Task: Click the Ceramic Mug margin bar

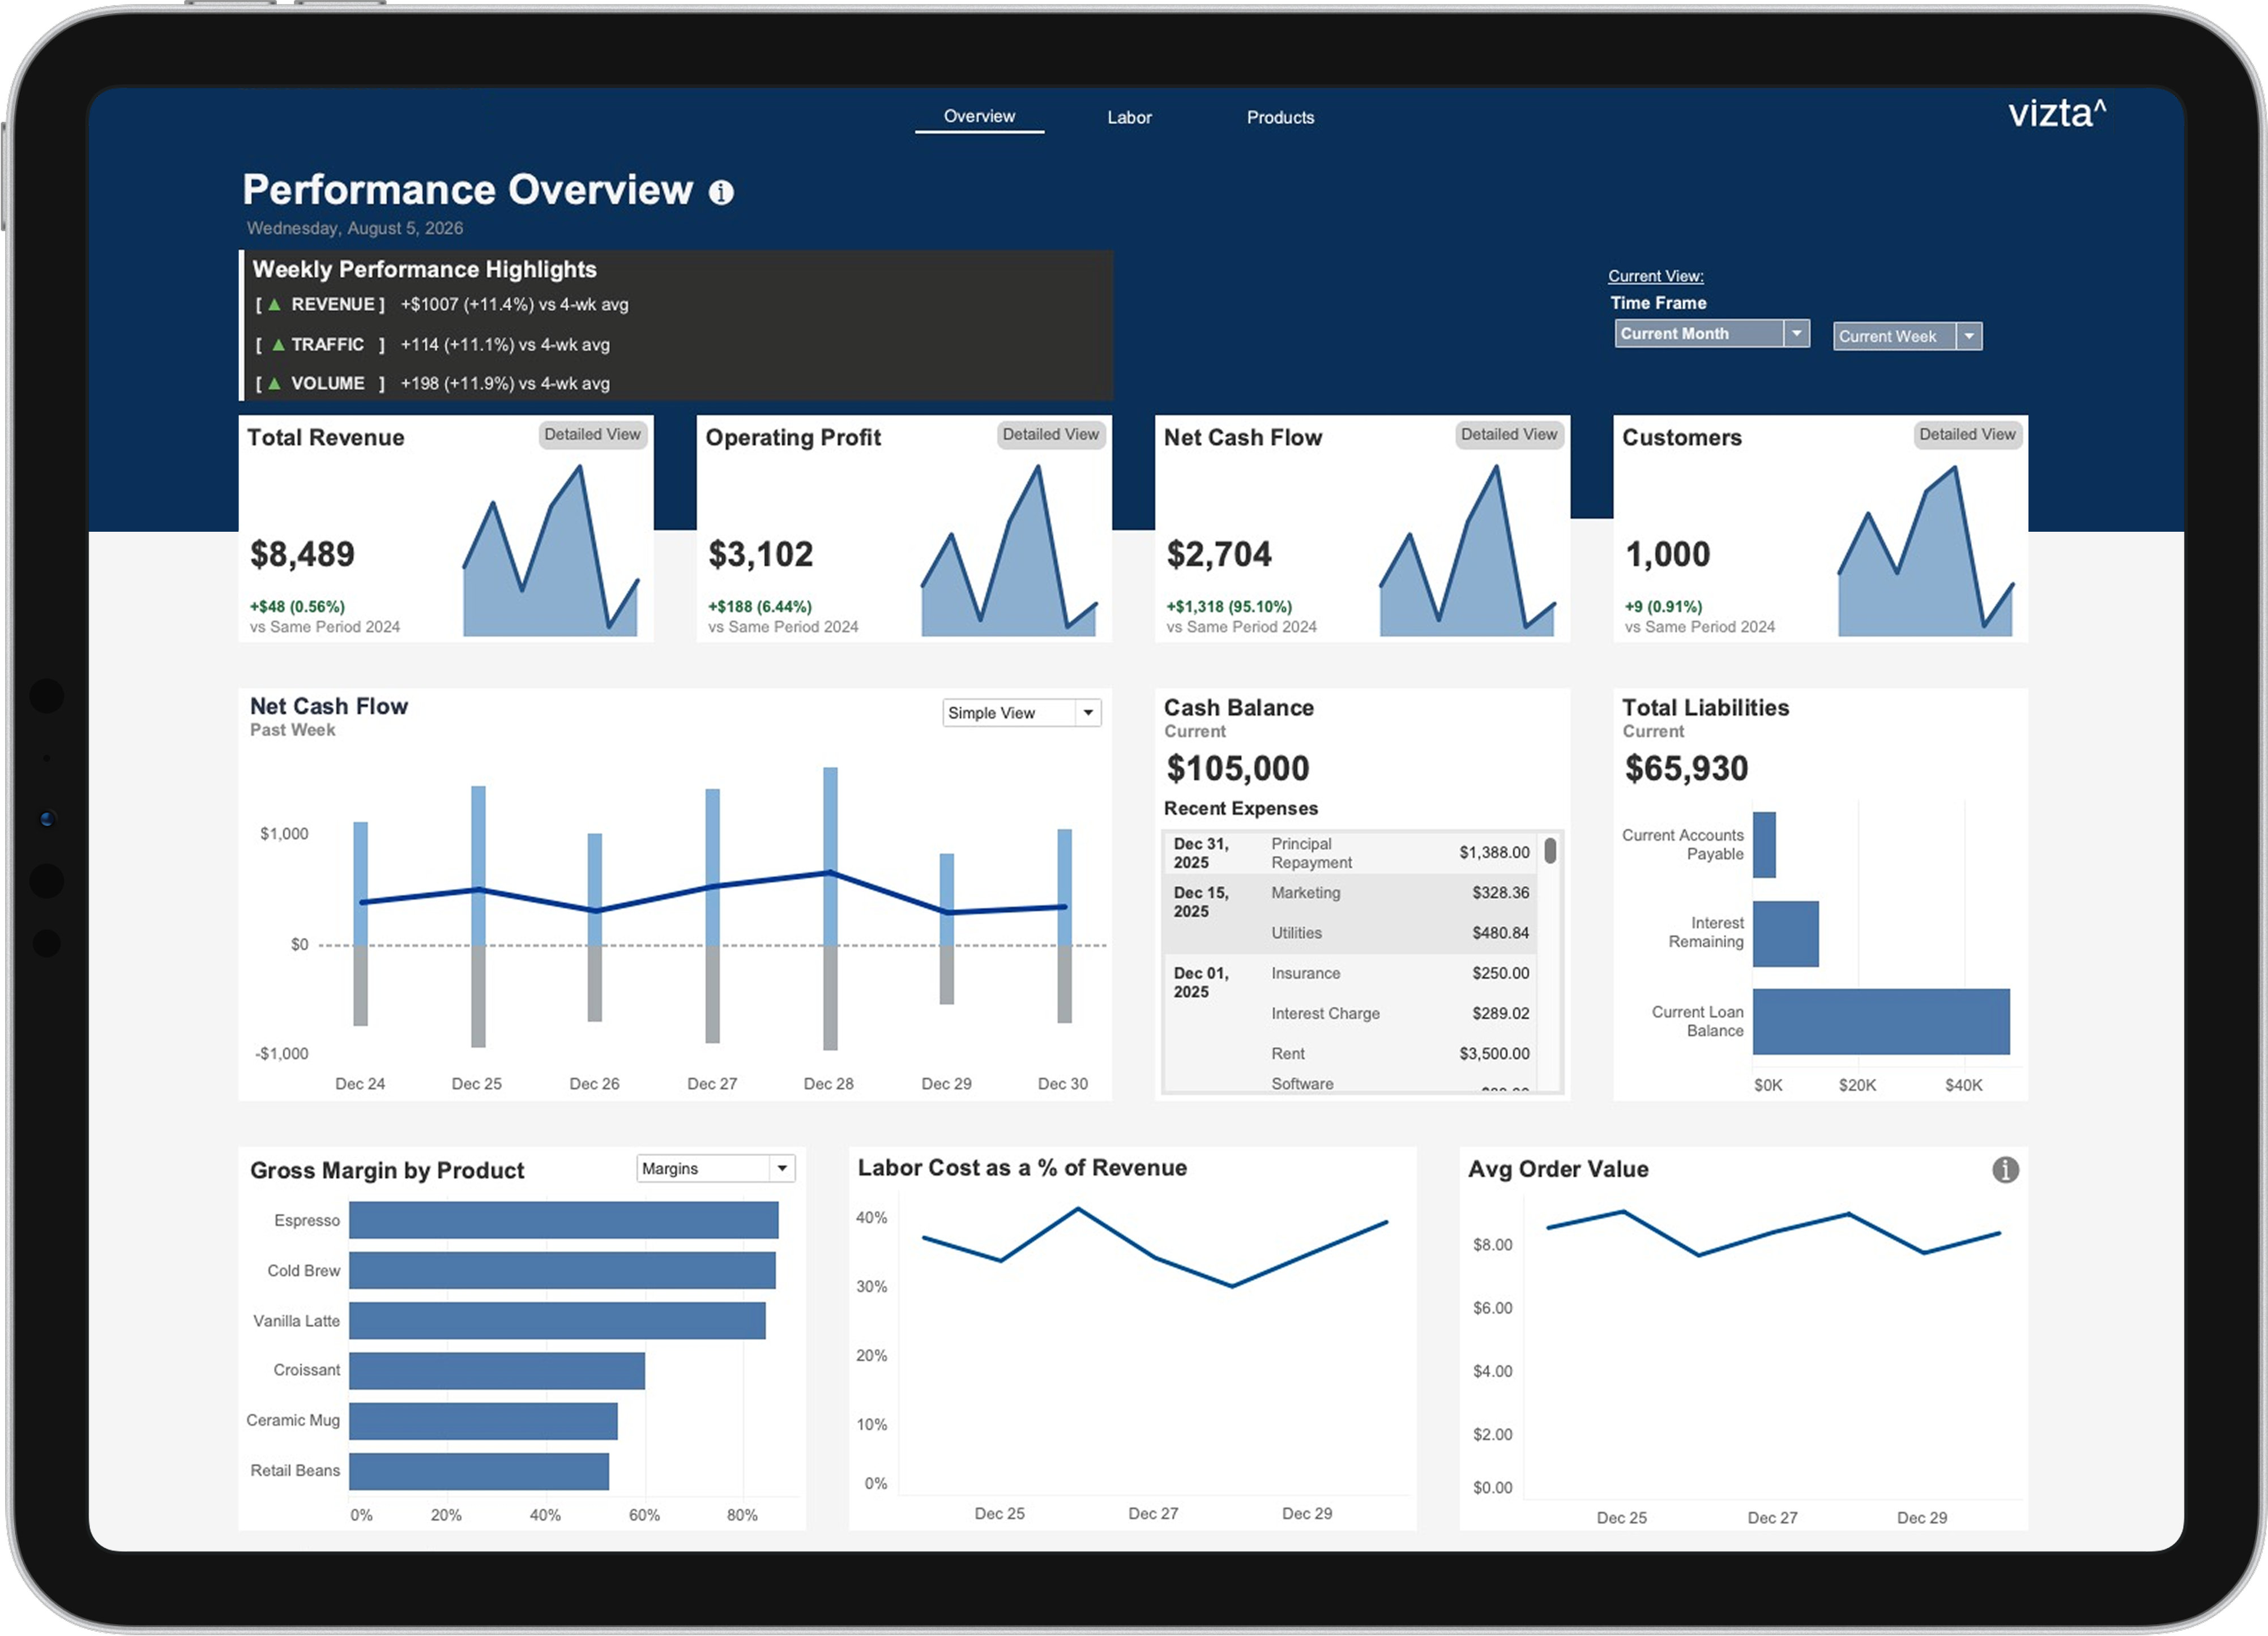Action: point(483,1421)
